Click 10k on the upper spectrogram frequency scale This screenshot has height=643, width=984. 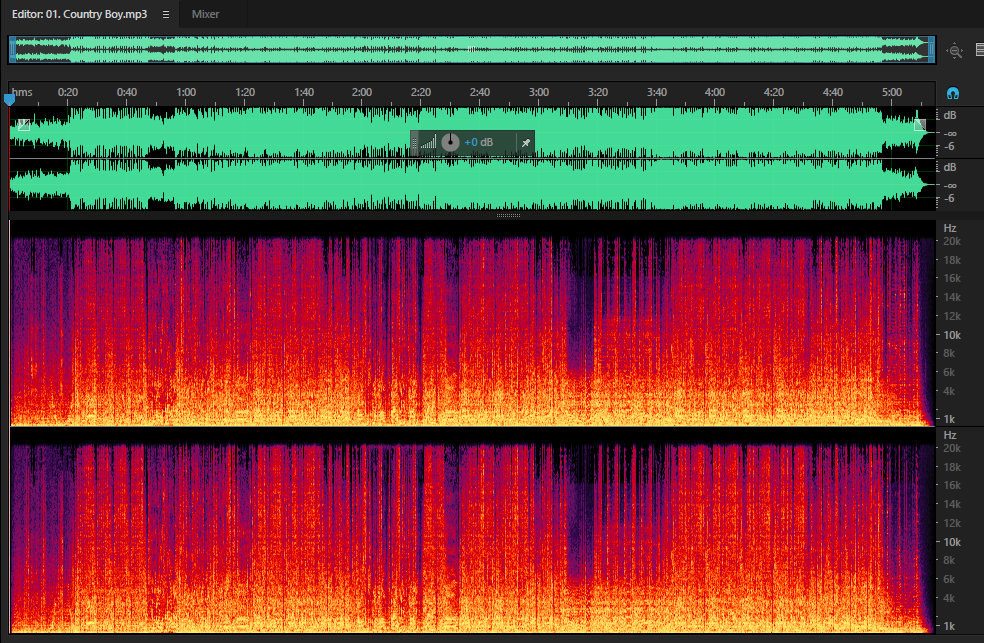(x=952, y=335)
